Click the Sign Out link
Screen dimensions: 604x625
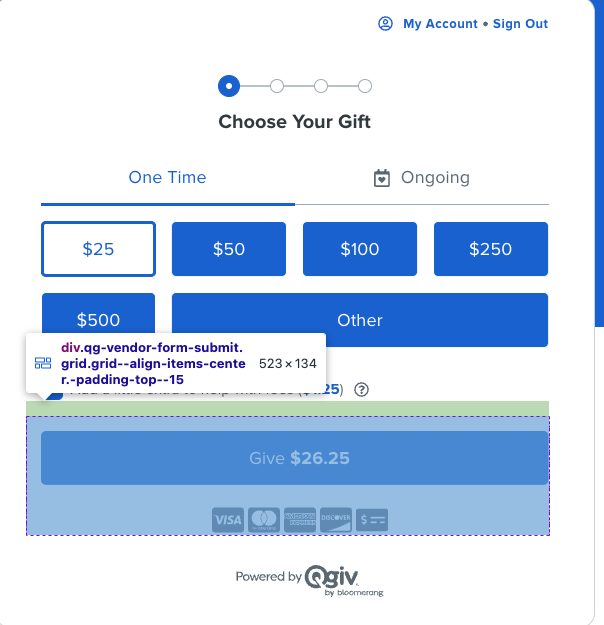[x=520, y=24]
